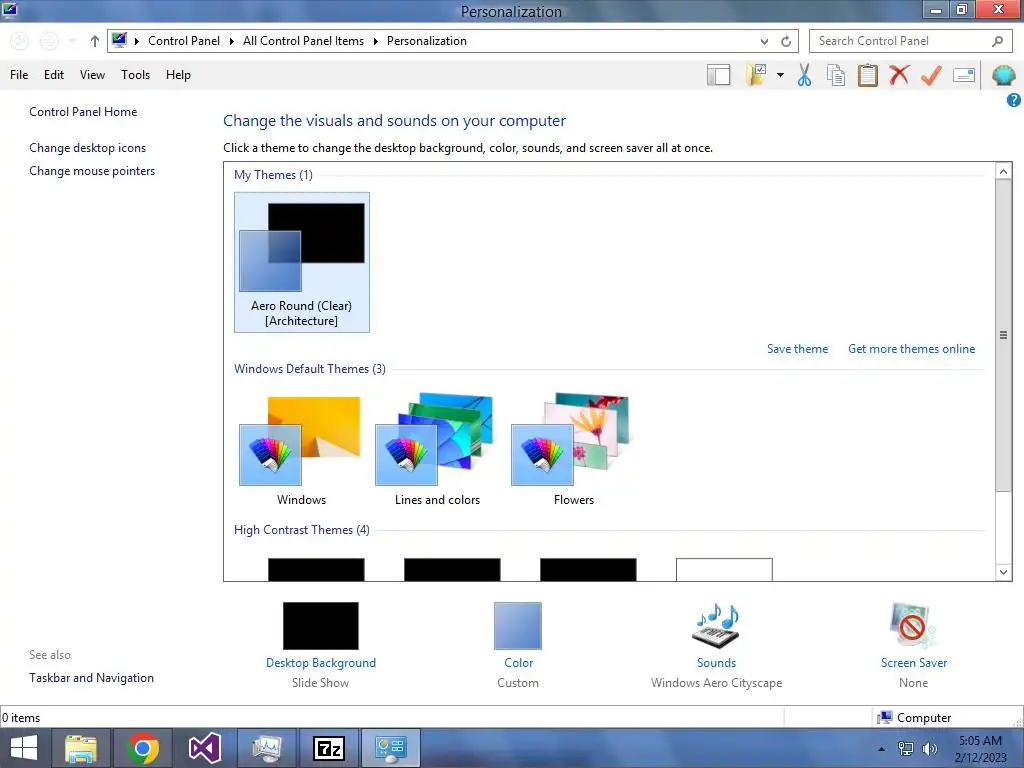Open the File menu
Viewport: 1024px width, 768px height.
pos(19,75)
